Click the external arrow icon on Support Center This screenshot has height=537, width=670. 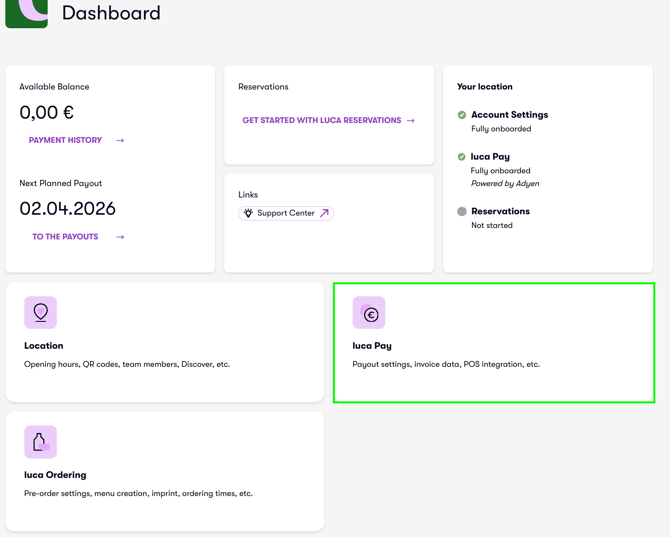(x=324, y=213)
